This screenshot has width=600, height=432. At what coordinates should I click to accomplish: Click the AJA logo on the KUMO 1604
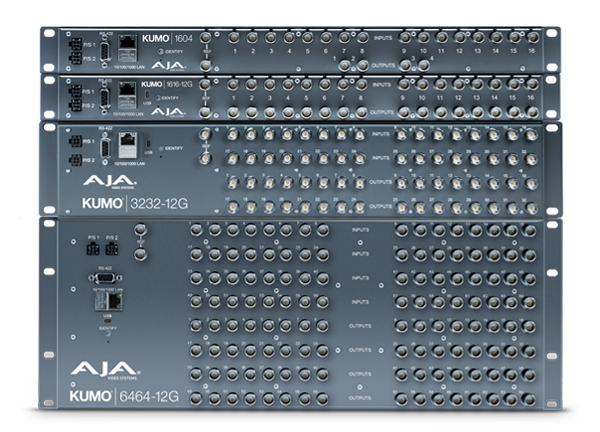[x=168, y=65]
